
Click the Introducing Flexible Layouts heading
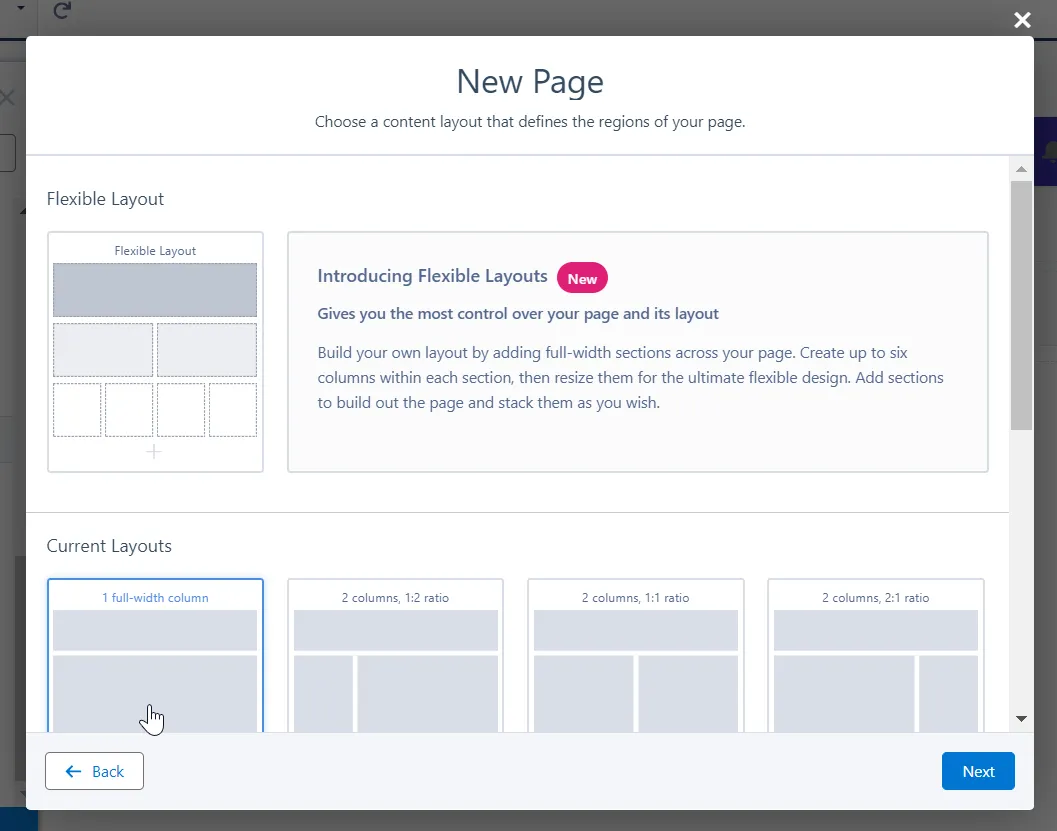coord(432,276)
